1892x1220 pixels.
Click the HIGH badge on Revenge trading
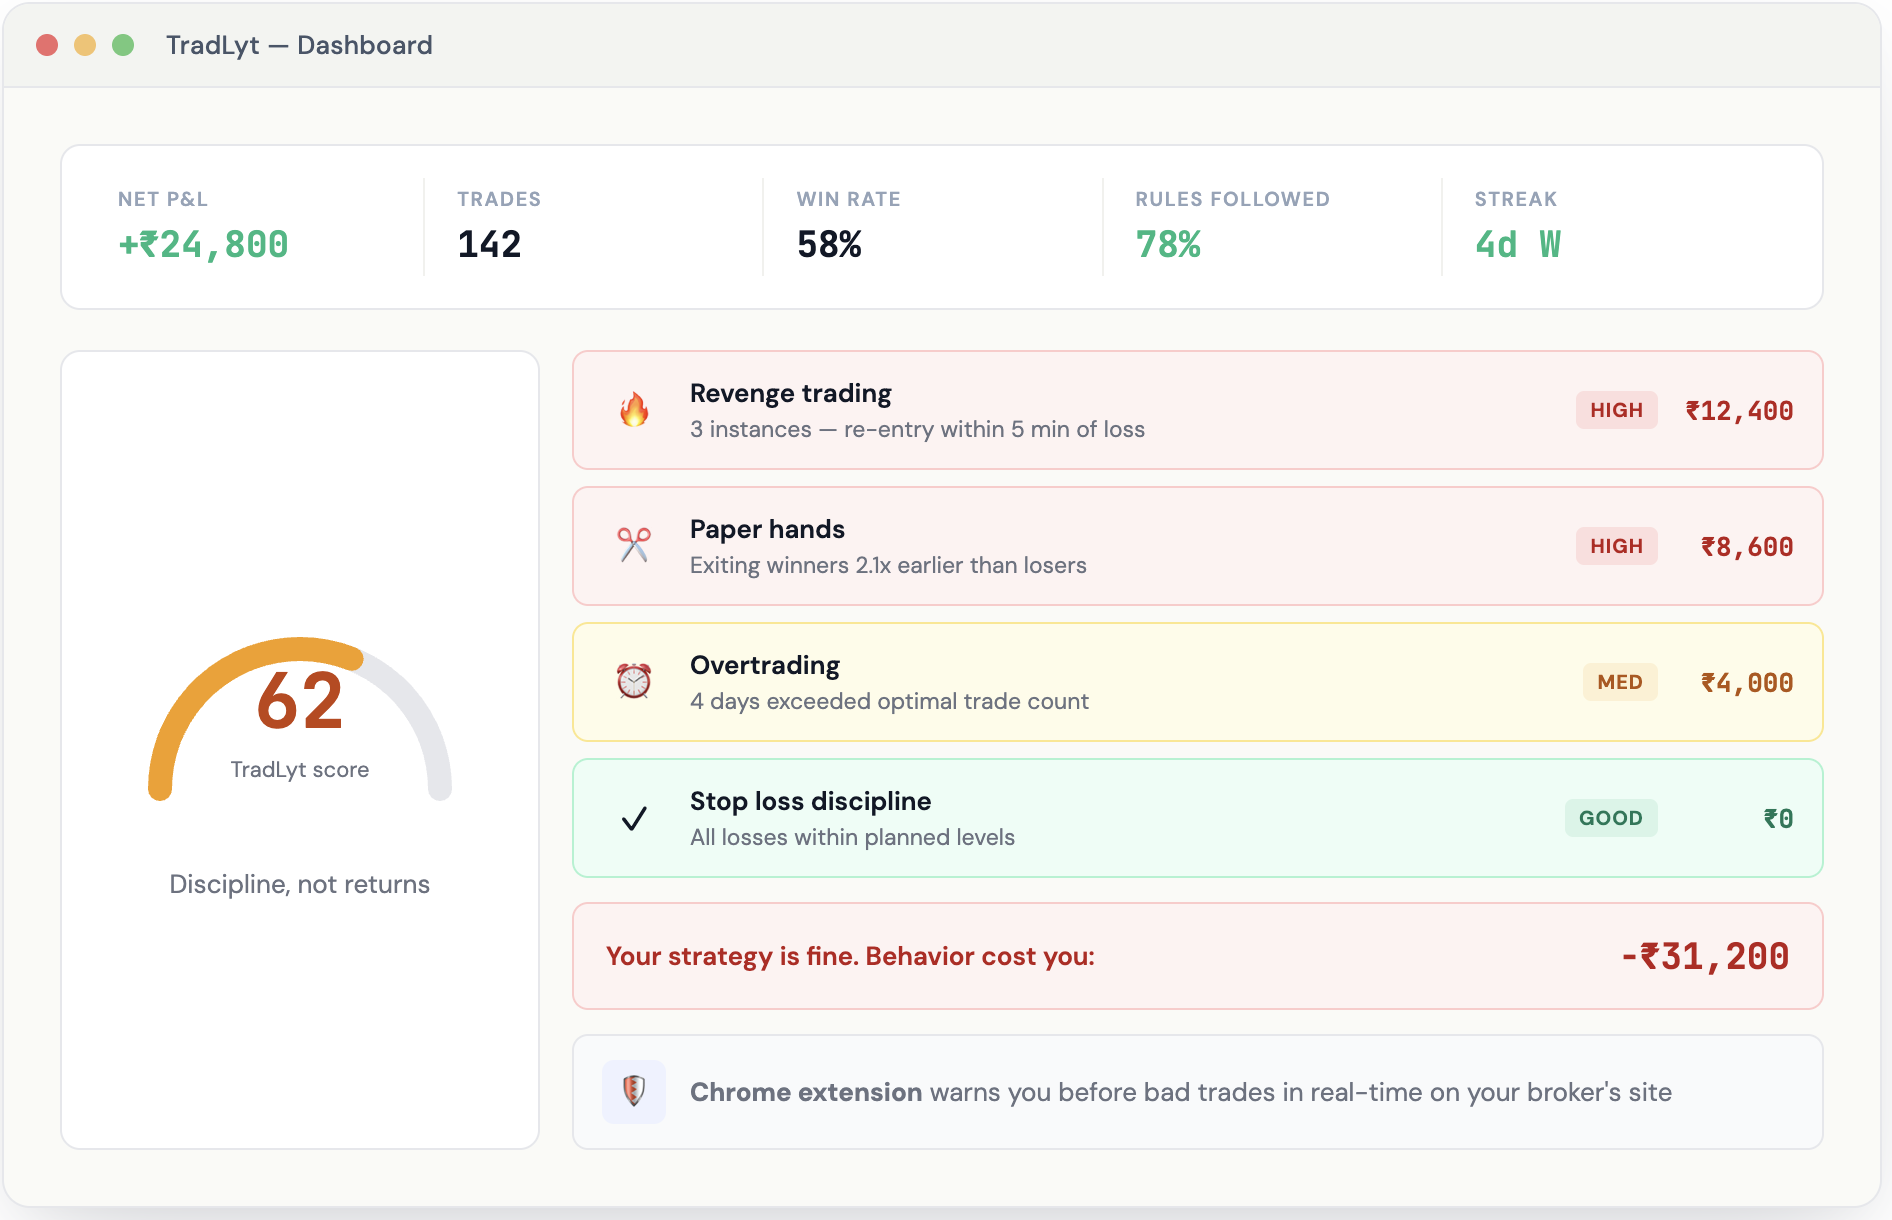point(1617,410)
